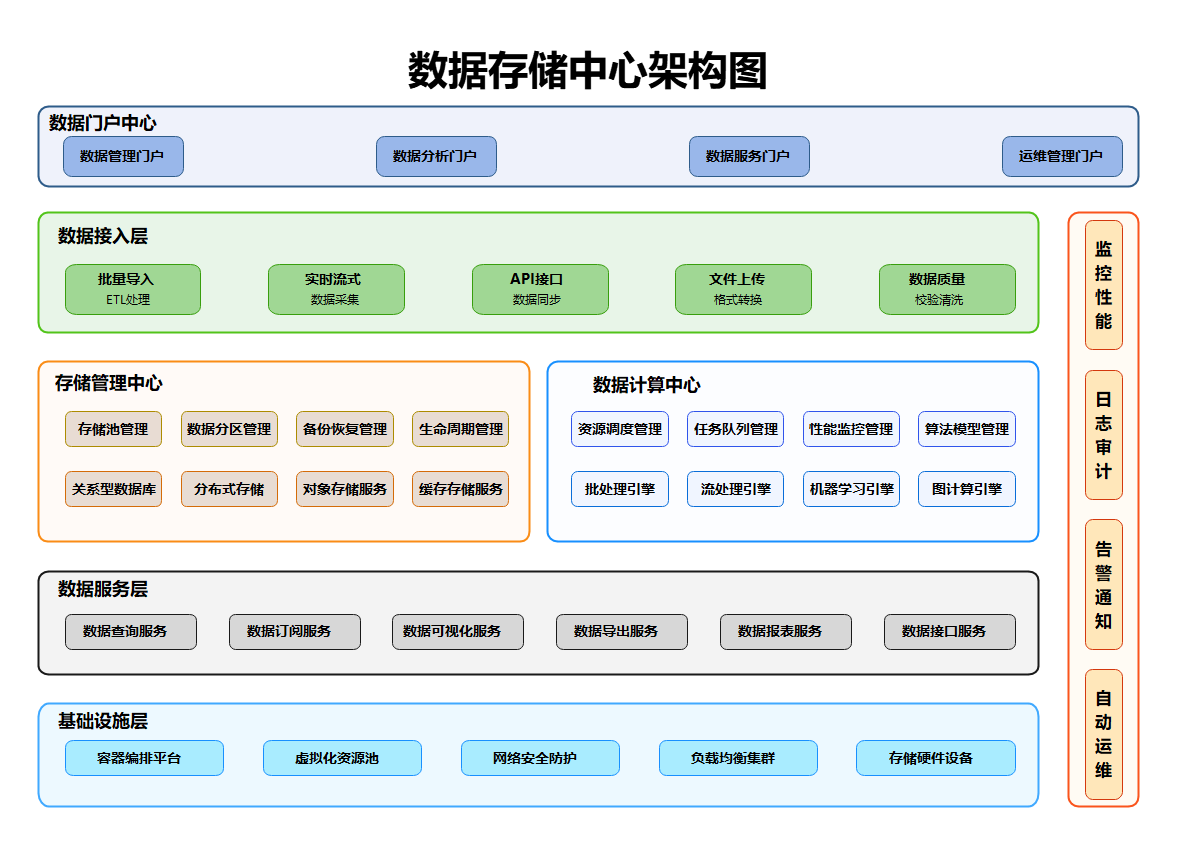Viewport: 1178px width, 846px height.
Task: Click the 图计算引擎 box
Action: pos(967,489)
